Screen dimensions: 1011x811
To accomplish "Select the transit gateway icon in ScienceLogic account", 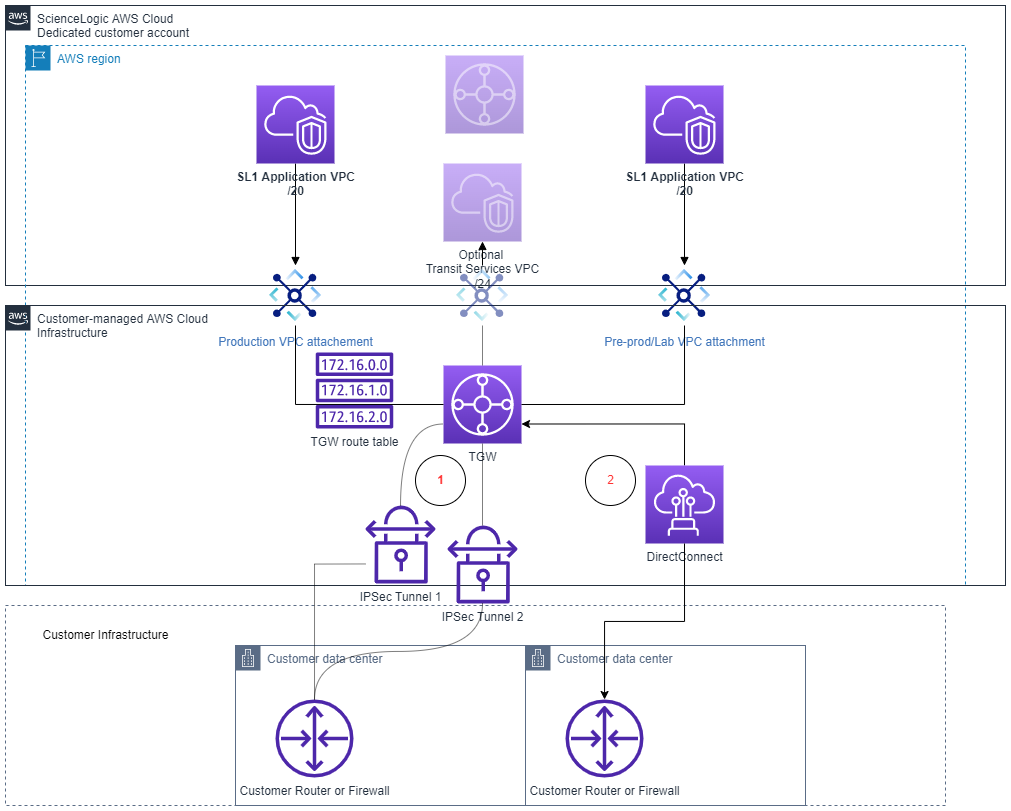I will (484, 94).
